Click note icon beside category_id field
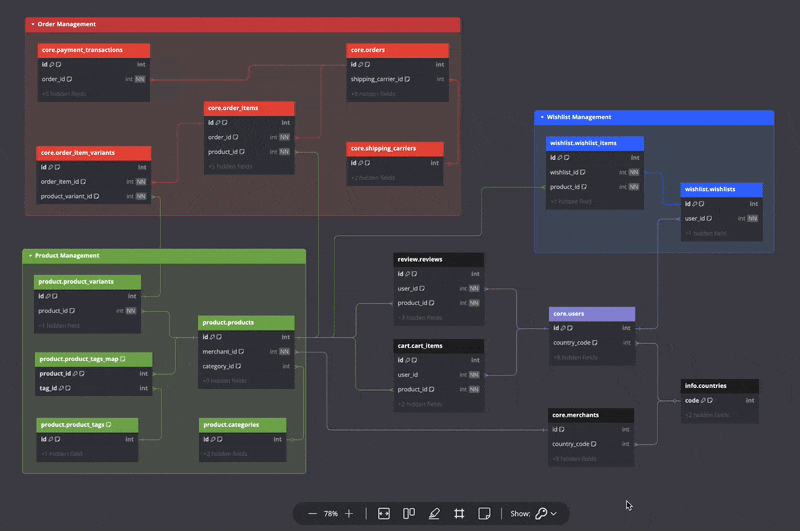 pos(238,366)
